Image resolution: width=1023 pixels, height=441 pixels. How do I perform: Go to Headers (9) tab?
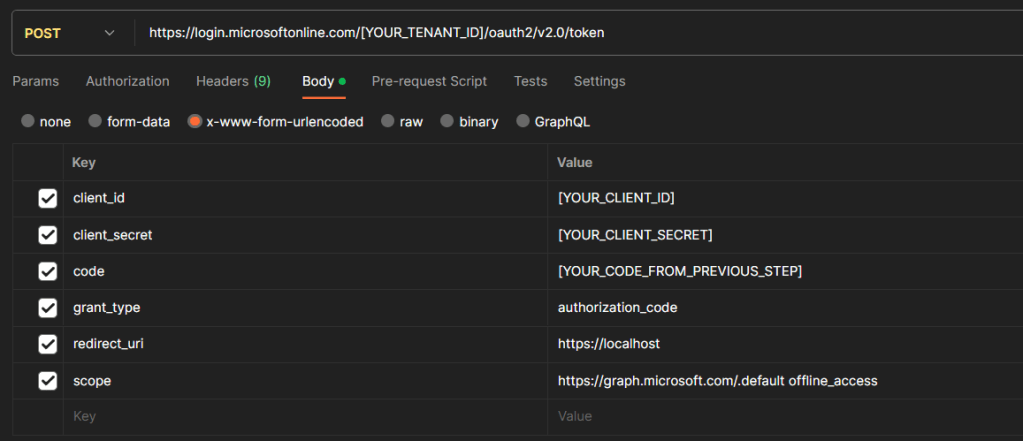pos(233,81)
